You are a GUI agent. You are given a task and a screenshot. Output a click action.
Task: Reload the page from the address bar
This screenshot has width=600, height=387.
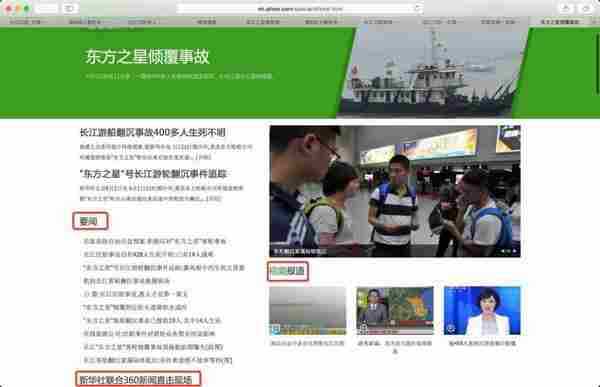point(418,8)
